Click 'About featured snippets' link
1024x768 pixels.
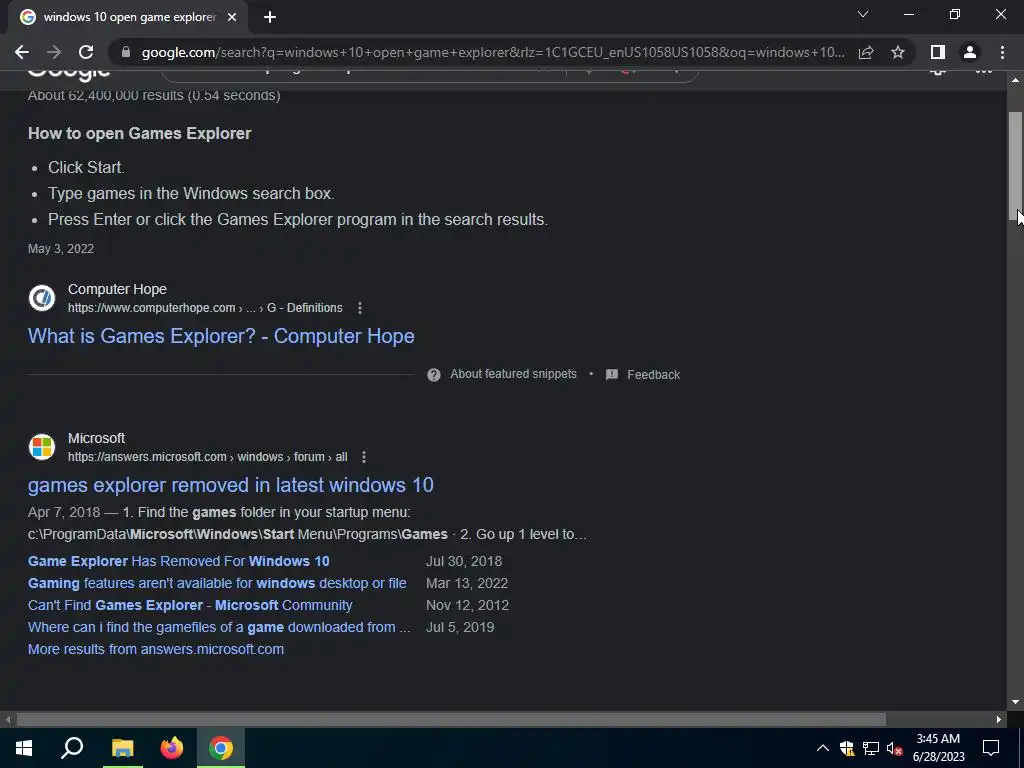click(x=513, y=374)
